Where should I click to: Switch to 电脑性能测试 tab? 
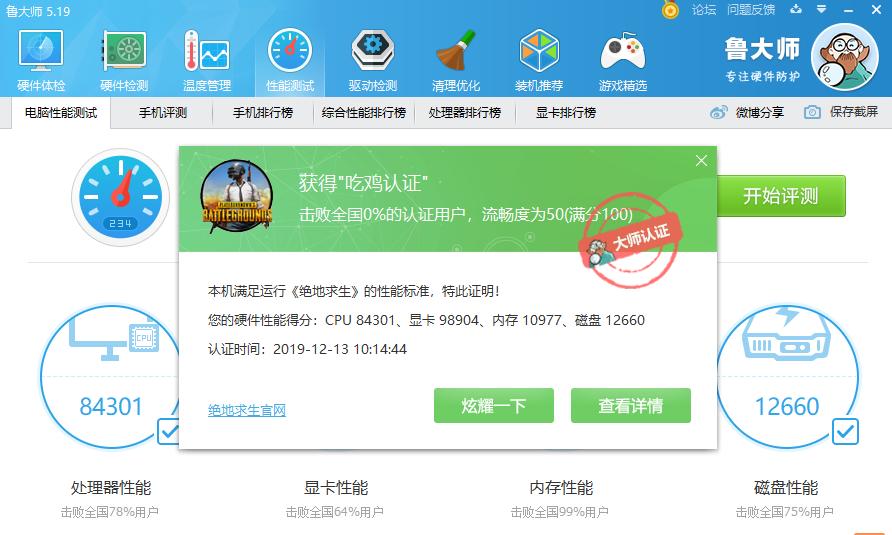[x=61, y=113]
